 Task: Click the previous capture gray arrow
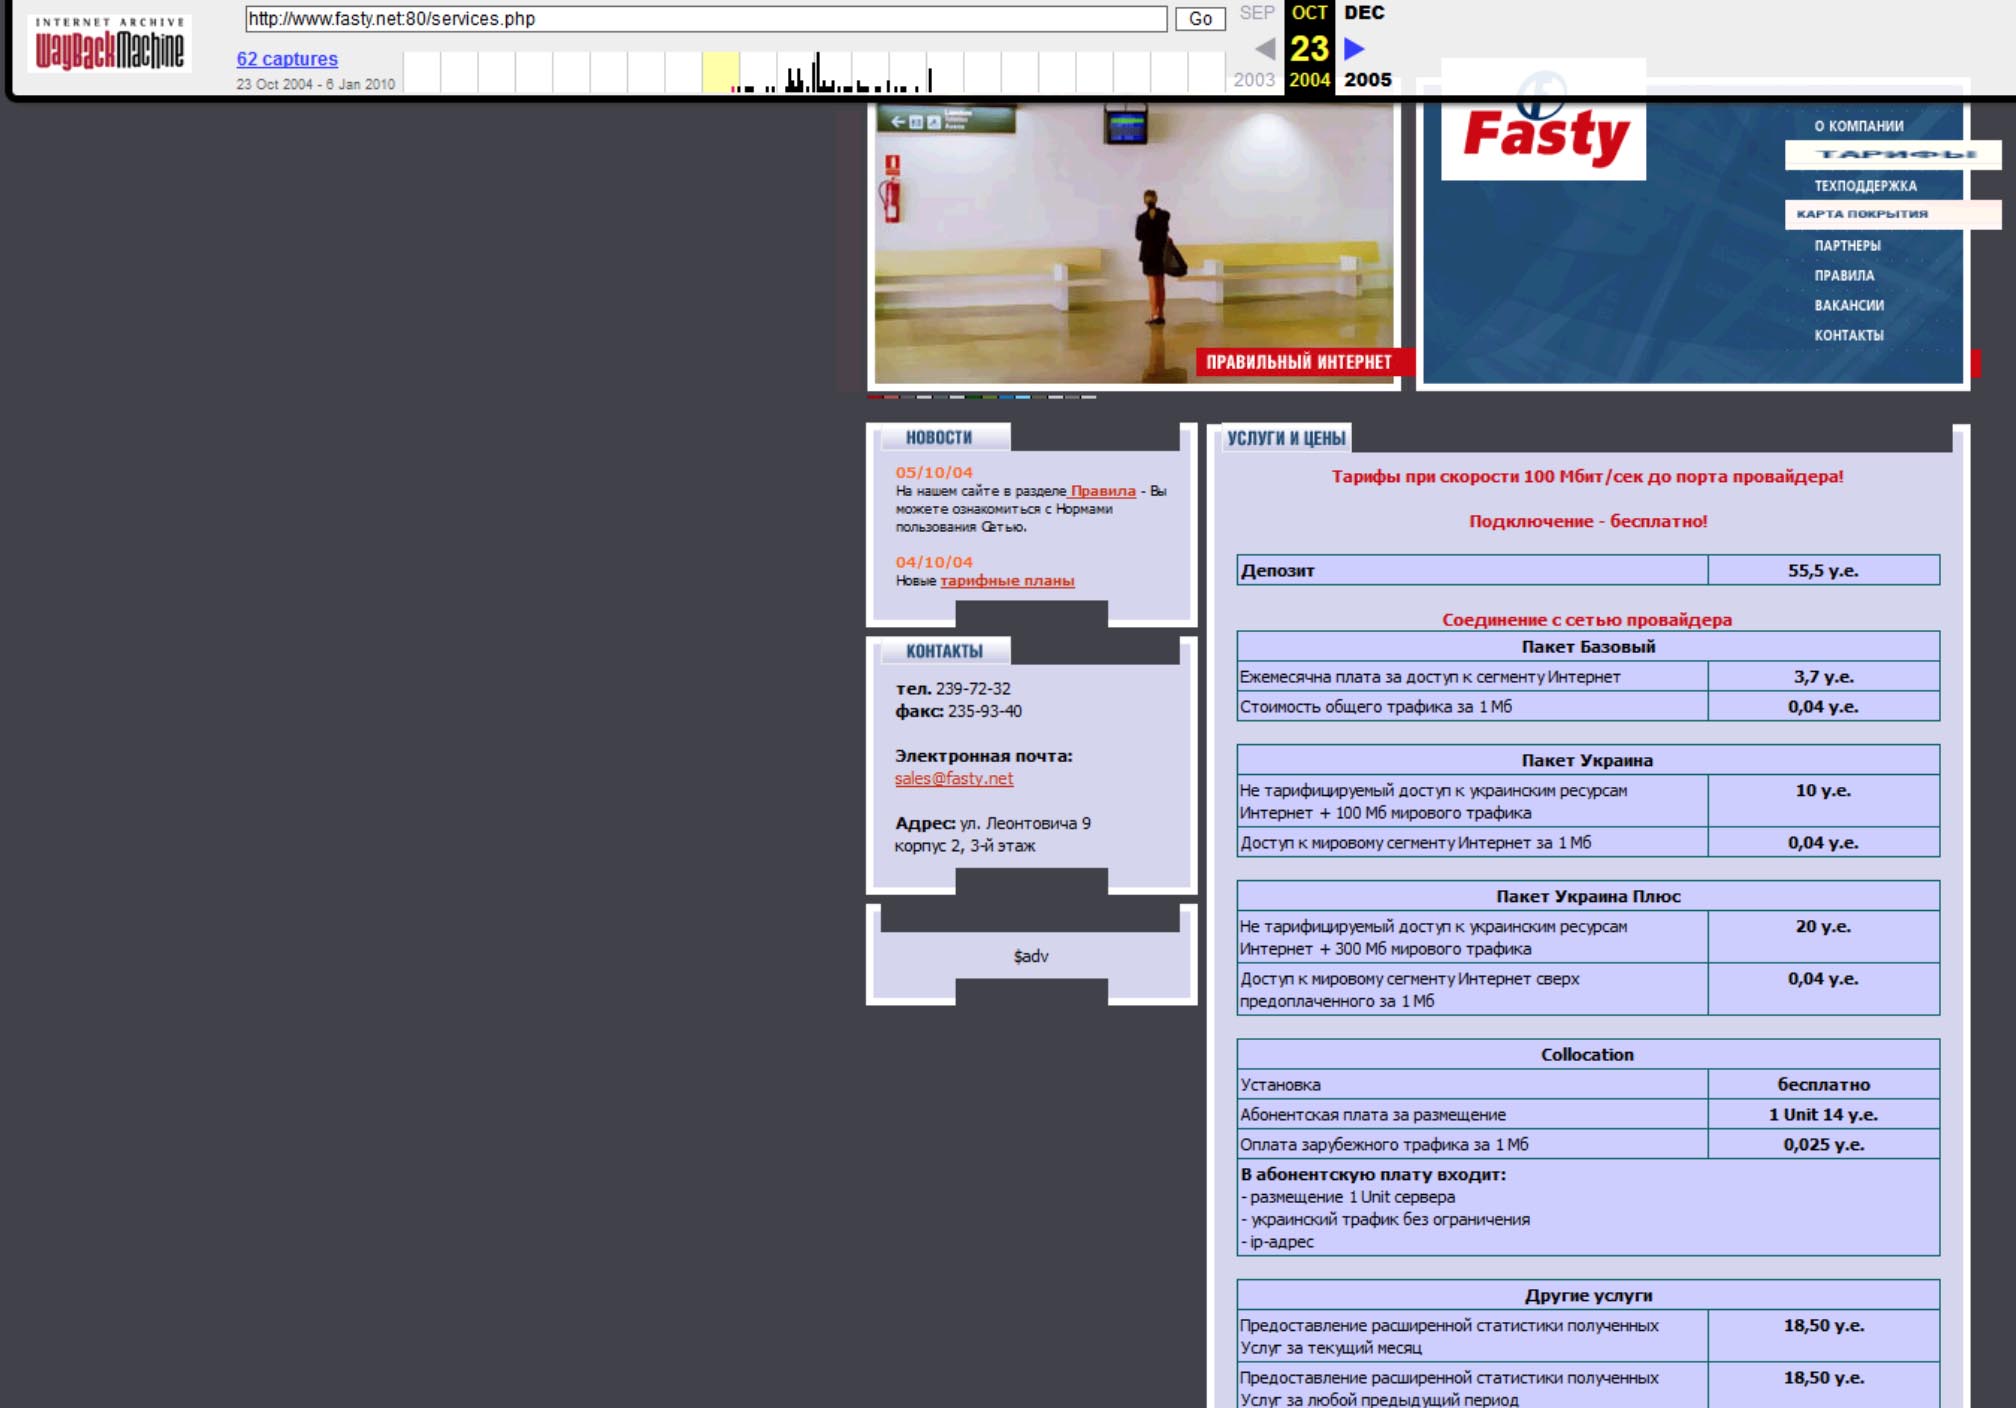[1265, 48]
